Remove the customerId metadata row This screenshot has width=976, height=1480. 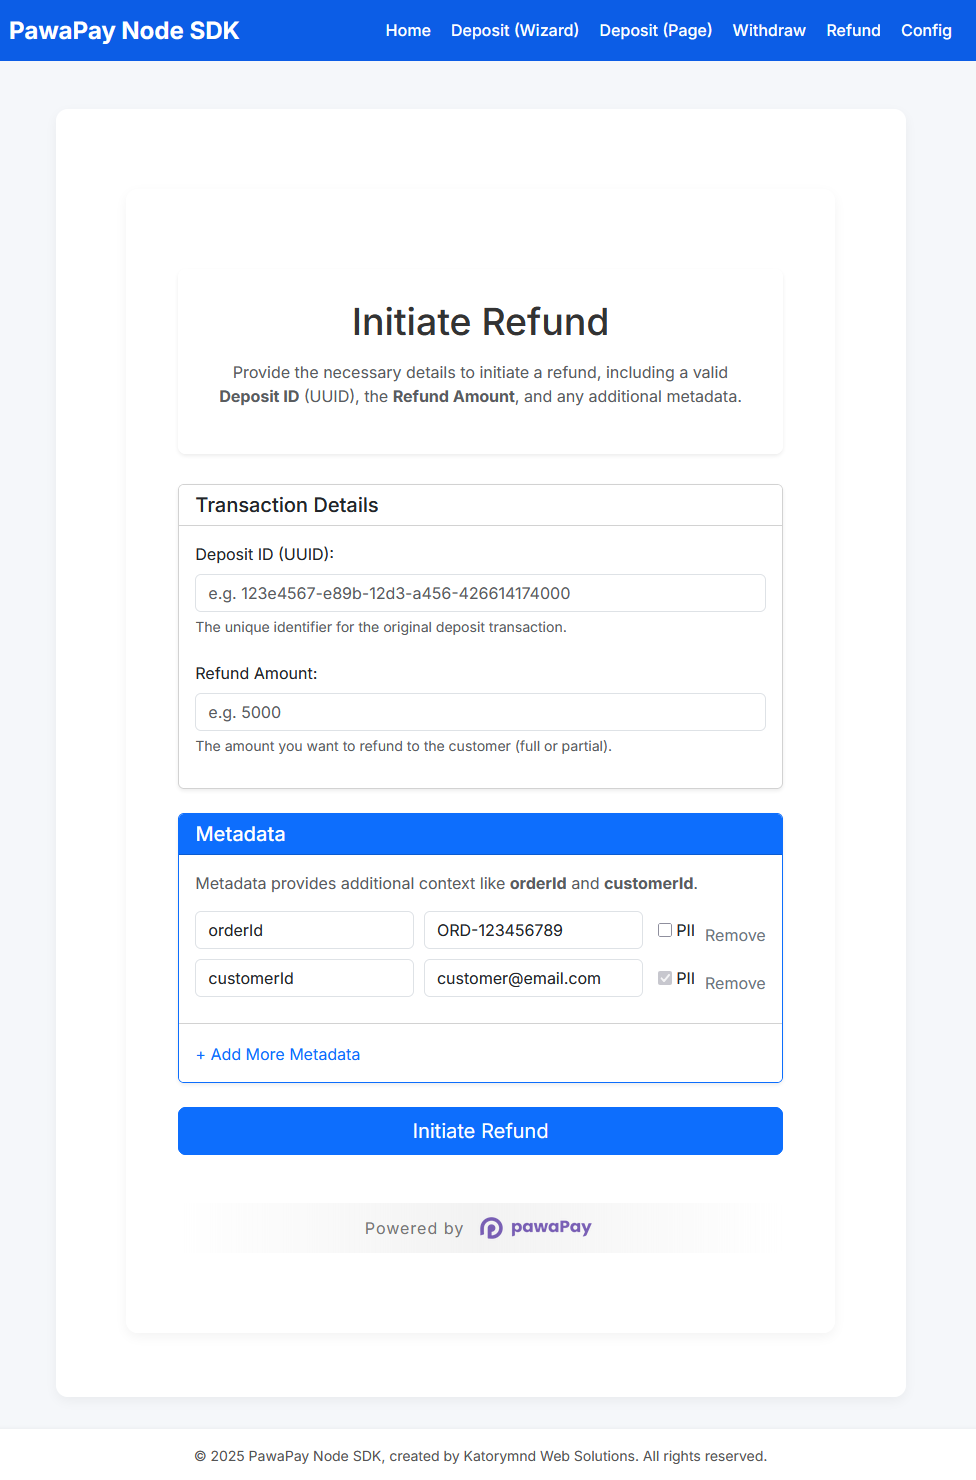735,983
